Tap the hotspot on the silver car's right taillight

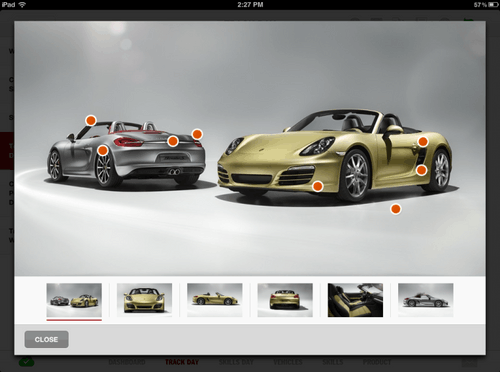pos(197,134)
